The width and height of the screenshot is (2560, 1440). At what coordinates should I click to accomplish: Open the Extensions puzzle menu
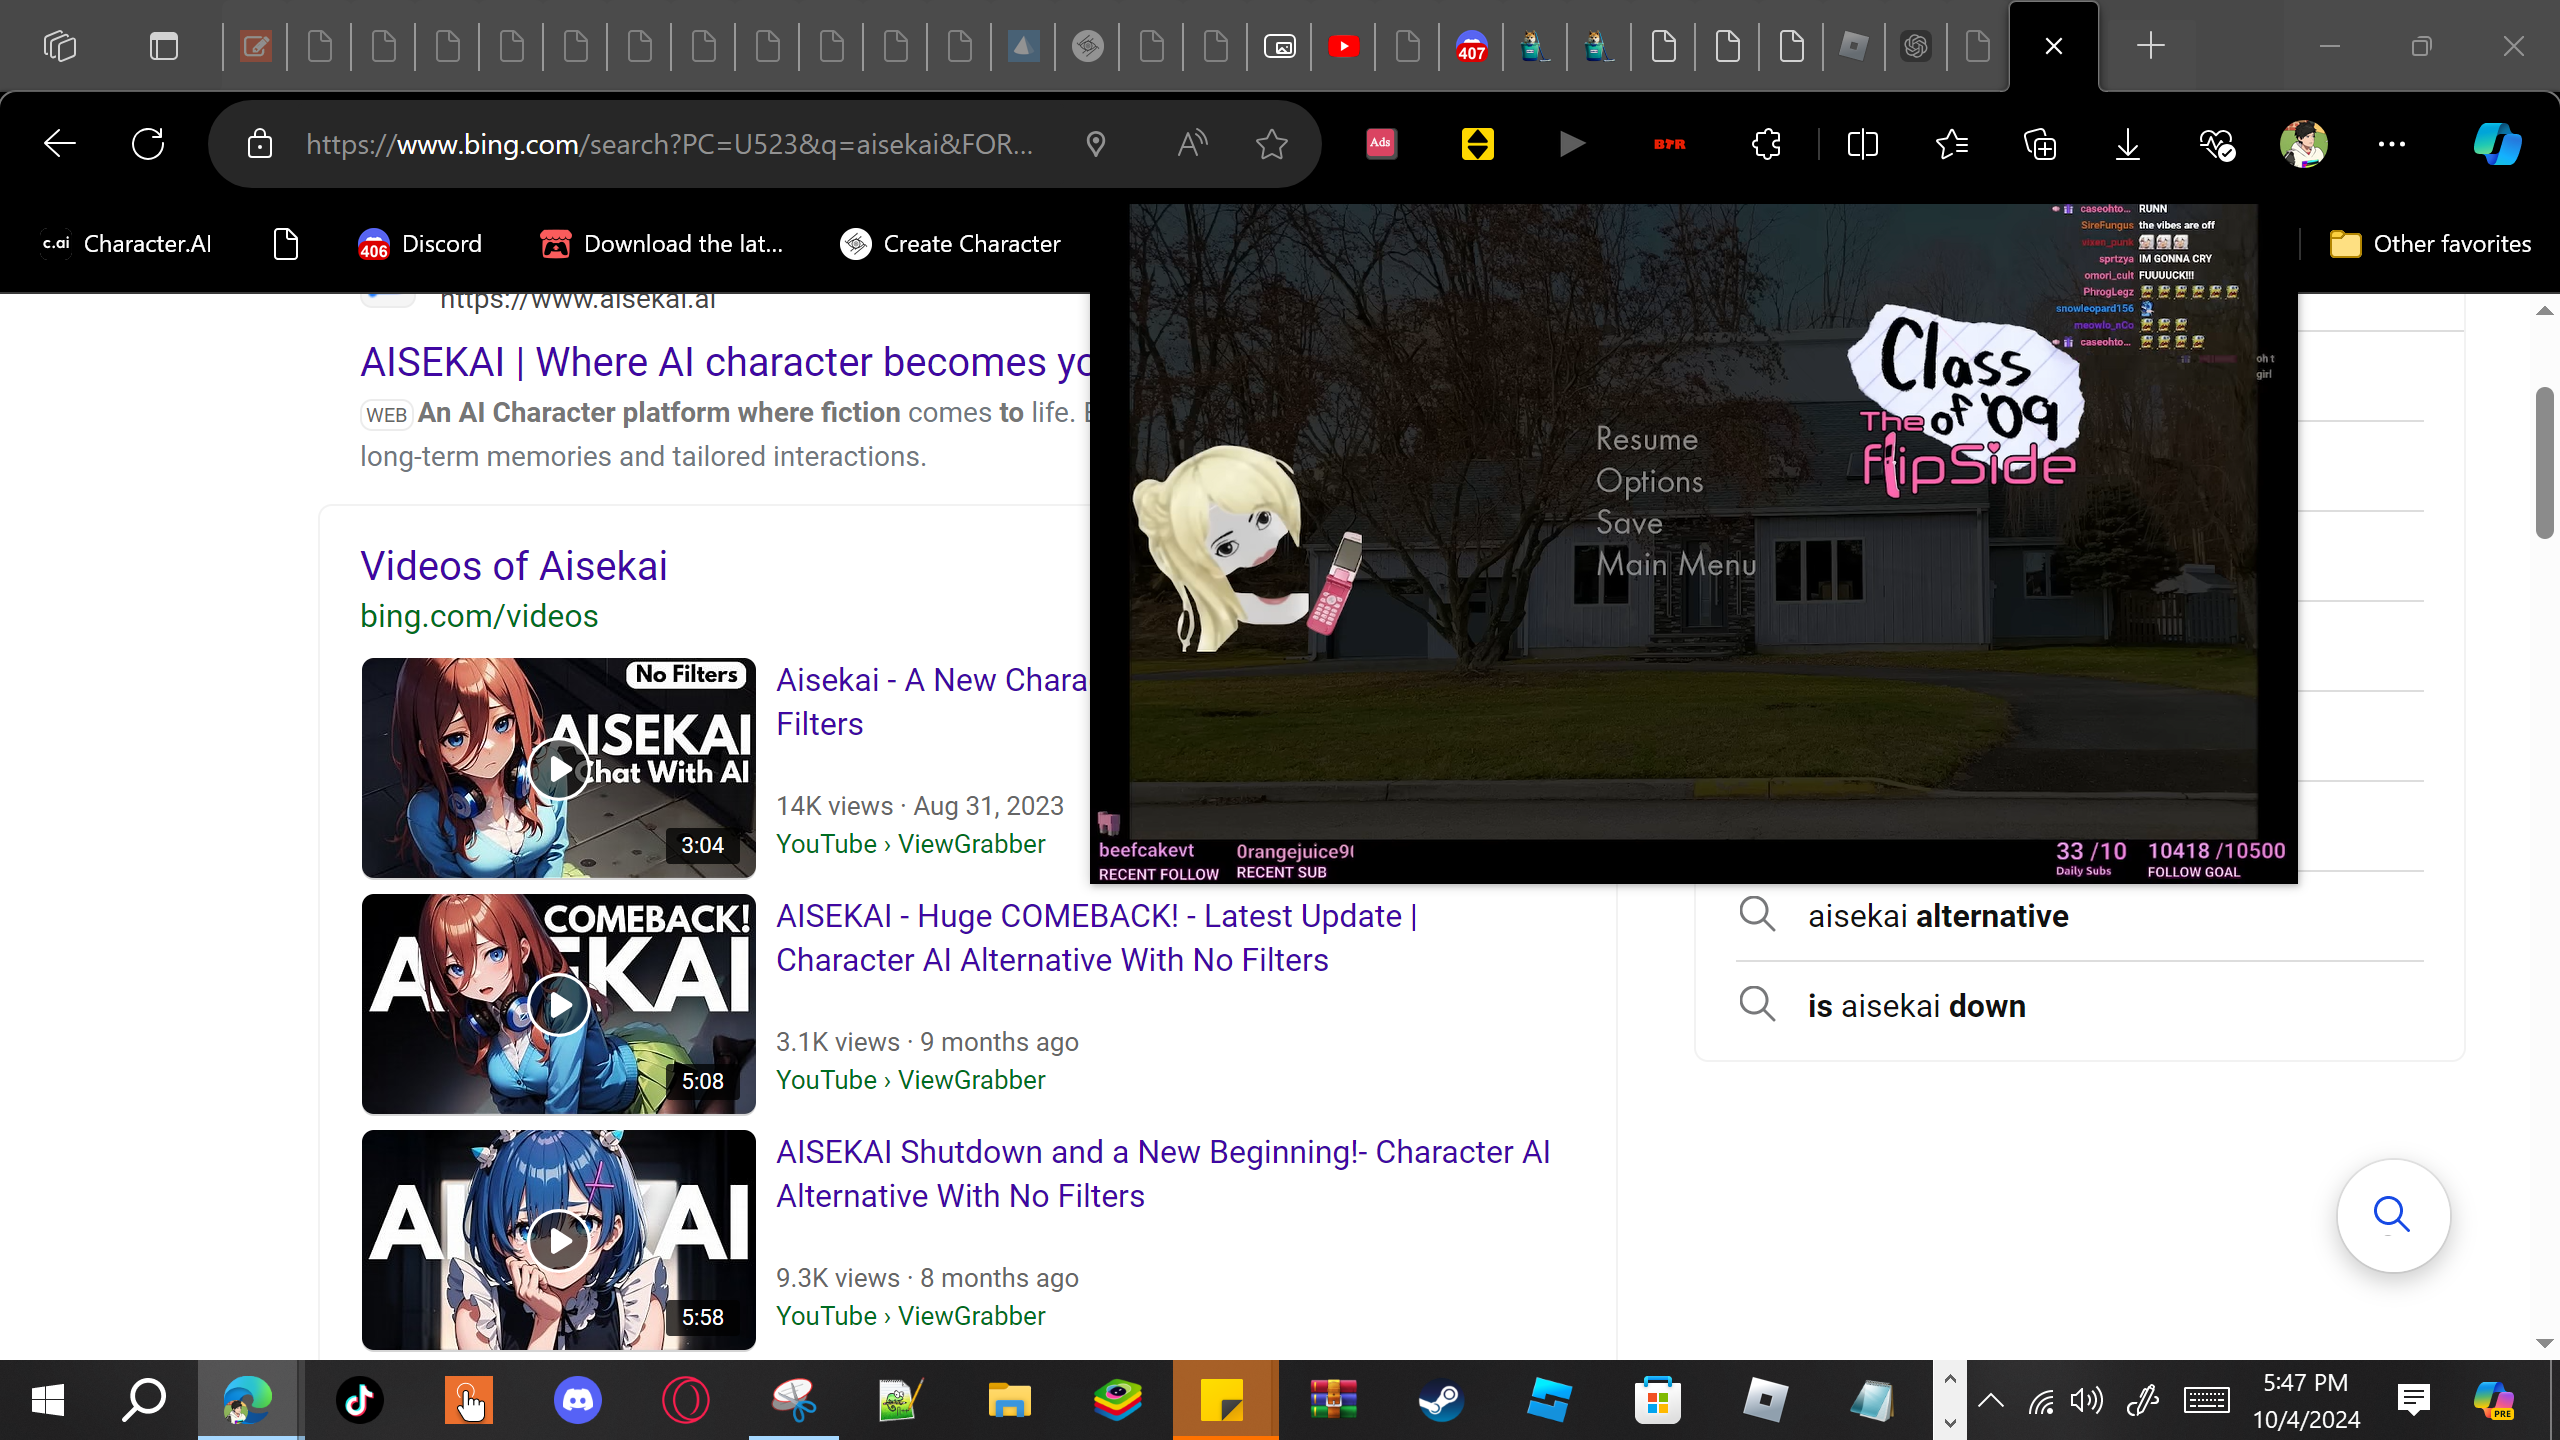(x=1766, y=144)
